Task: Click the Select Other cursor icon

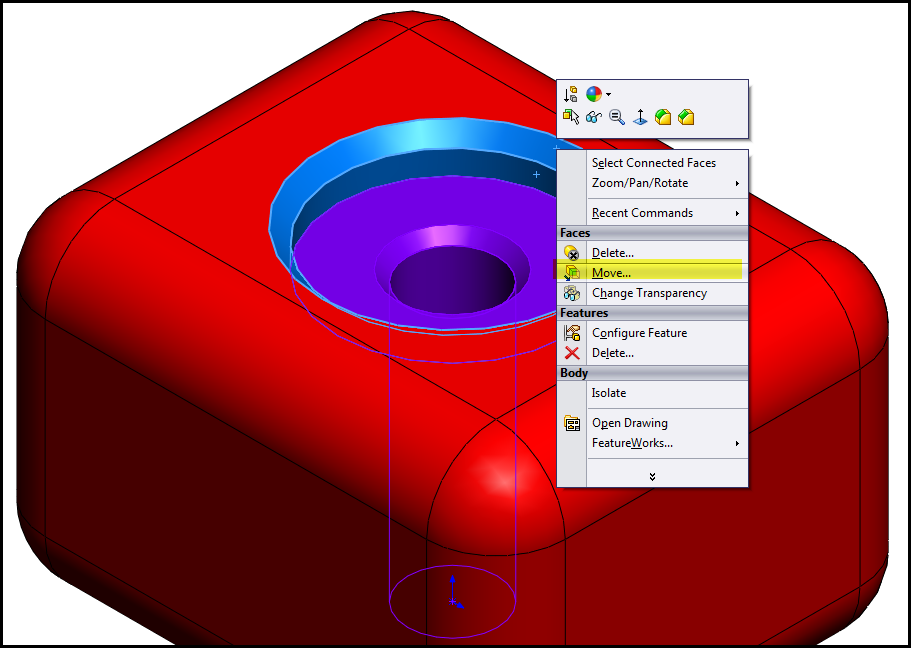Action: pos(571,117)
